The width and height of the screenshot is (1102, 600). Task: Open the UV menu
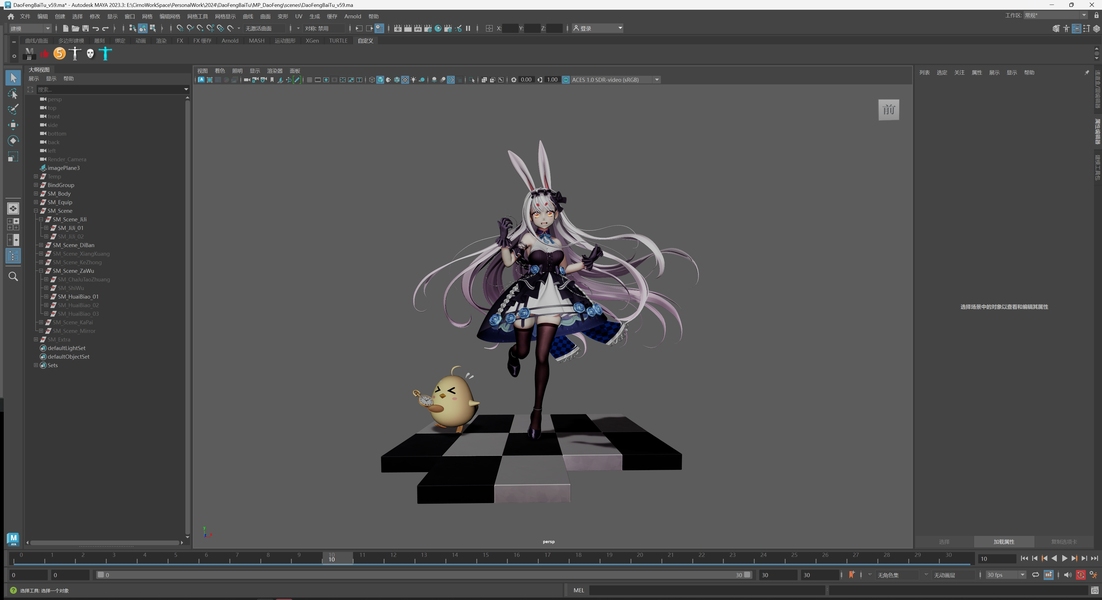click(x=298, y=16)
